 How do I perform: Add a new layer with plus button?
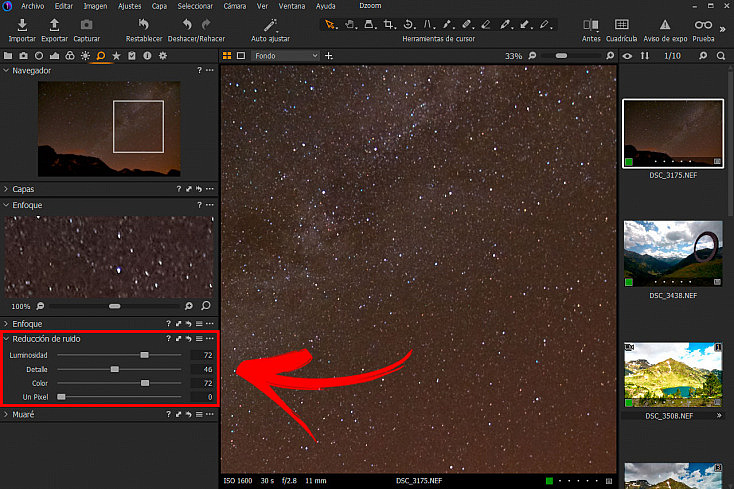pos(329,56)
